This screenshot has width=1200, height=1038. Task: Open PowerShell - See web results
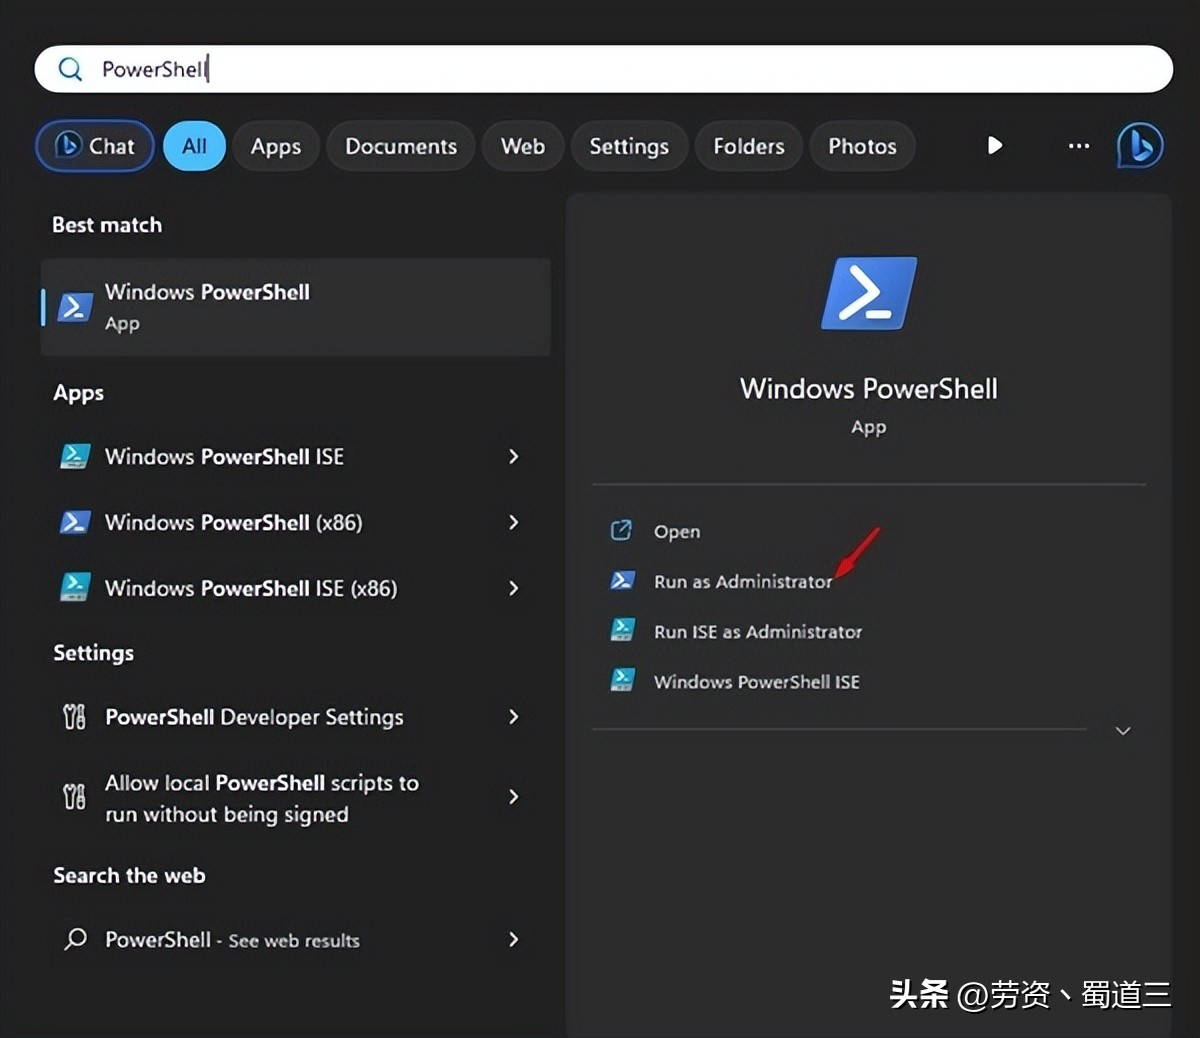(232, 940)
